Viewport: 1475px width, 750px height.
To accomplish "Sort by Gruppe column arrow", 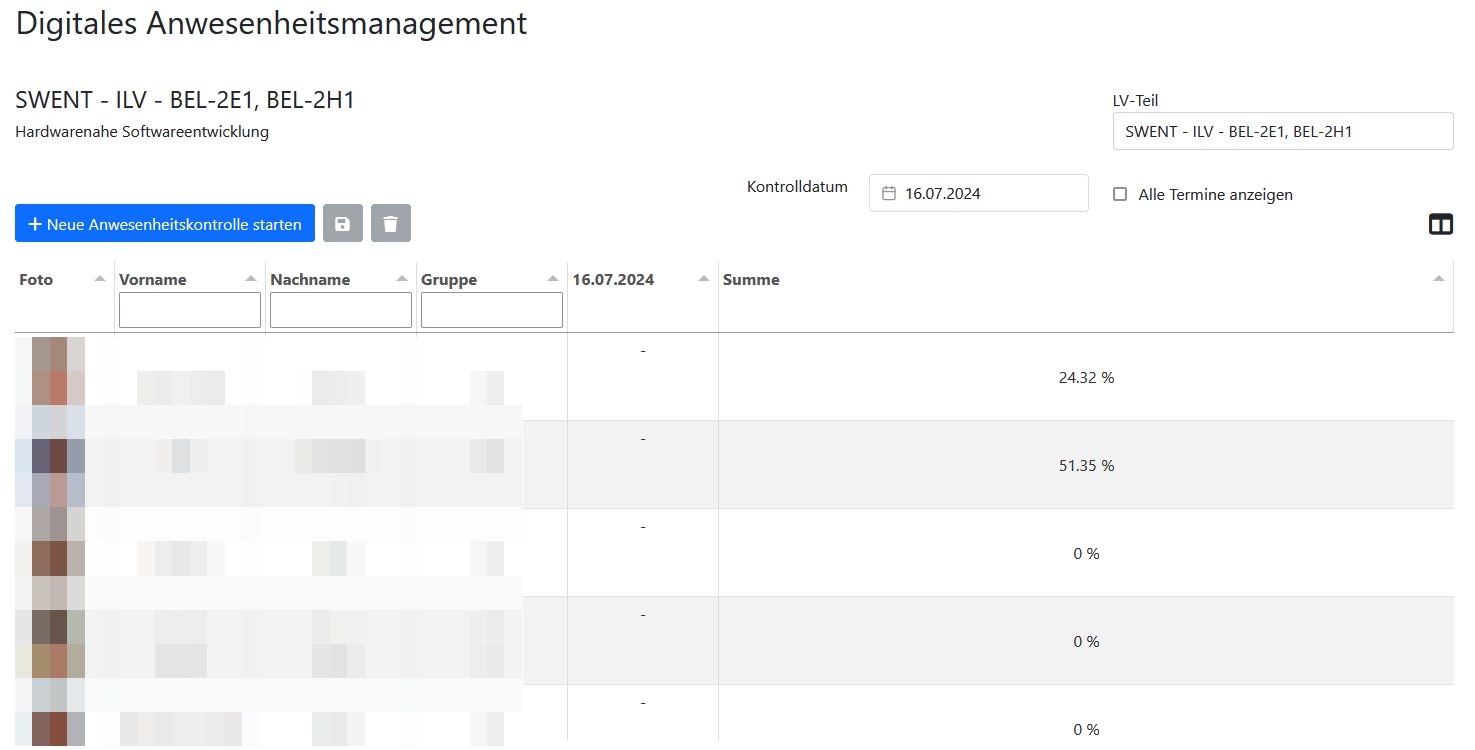I will click(x=552, y=279).
